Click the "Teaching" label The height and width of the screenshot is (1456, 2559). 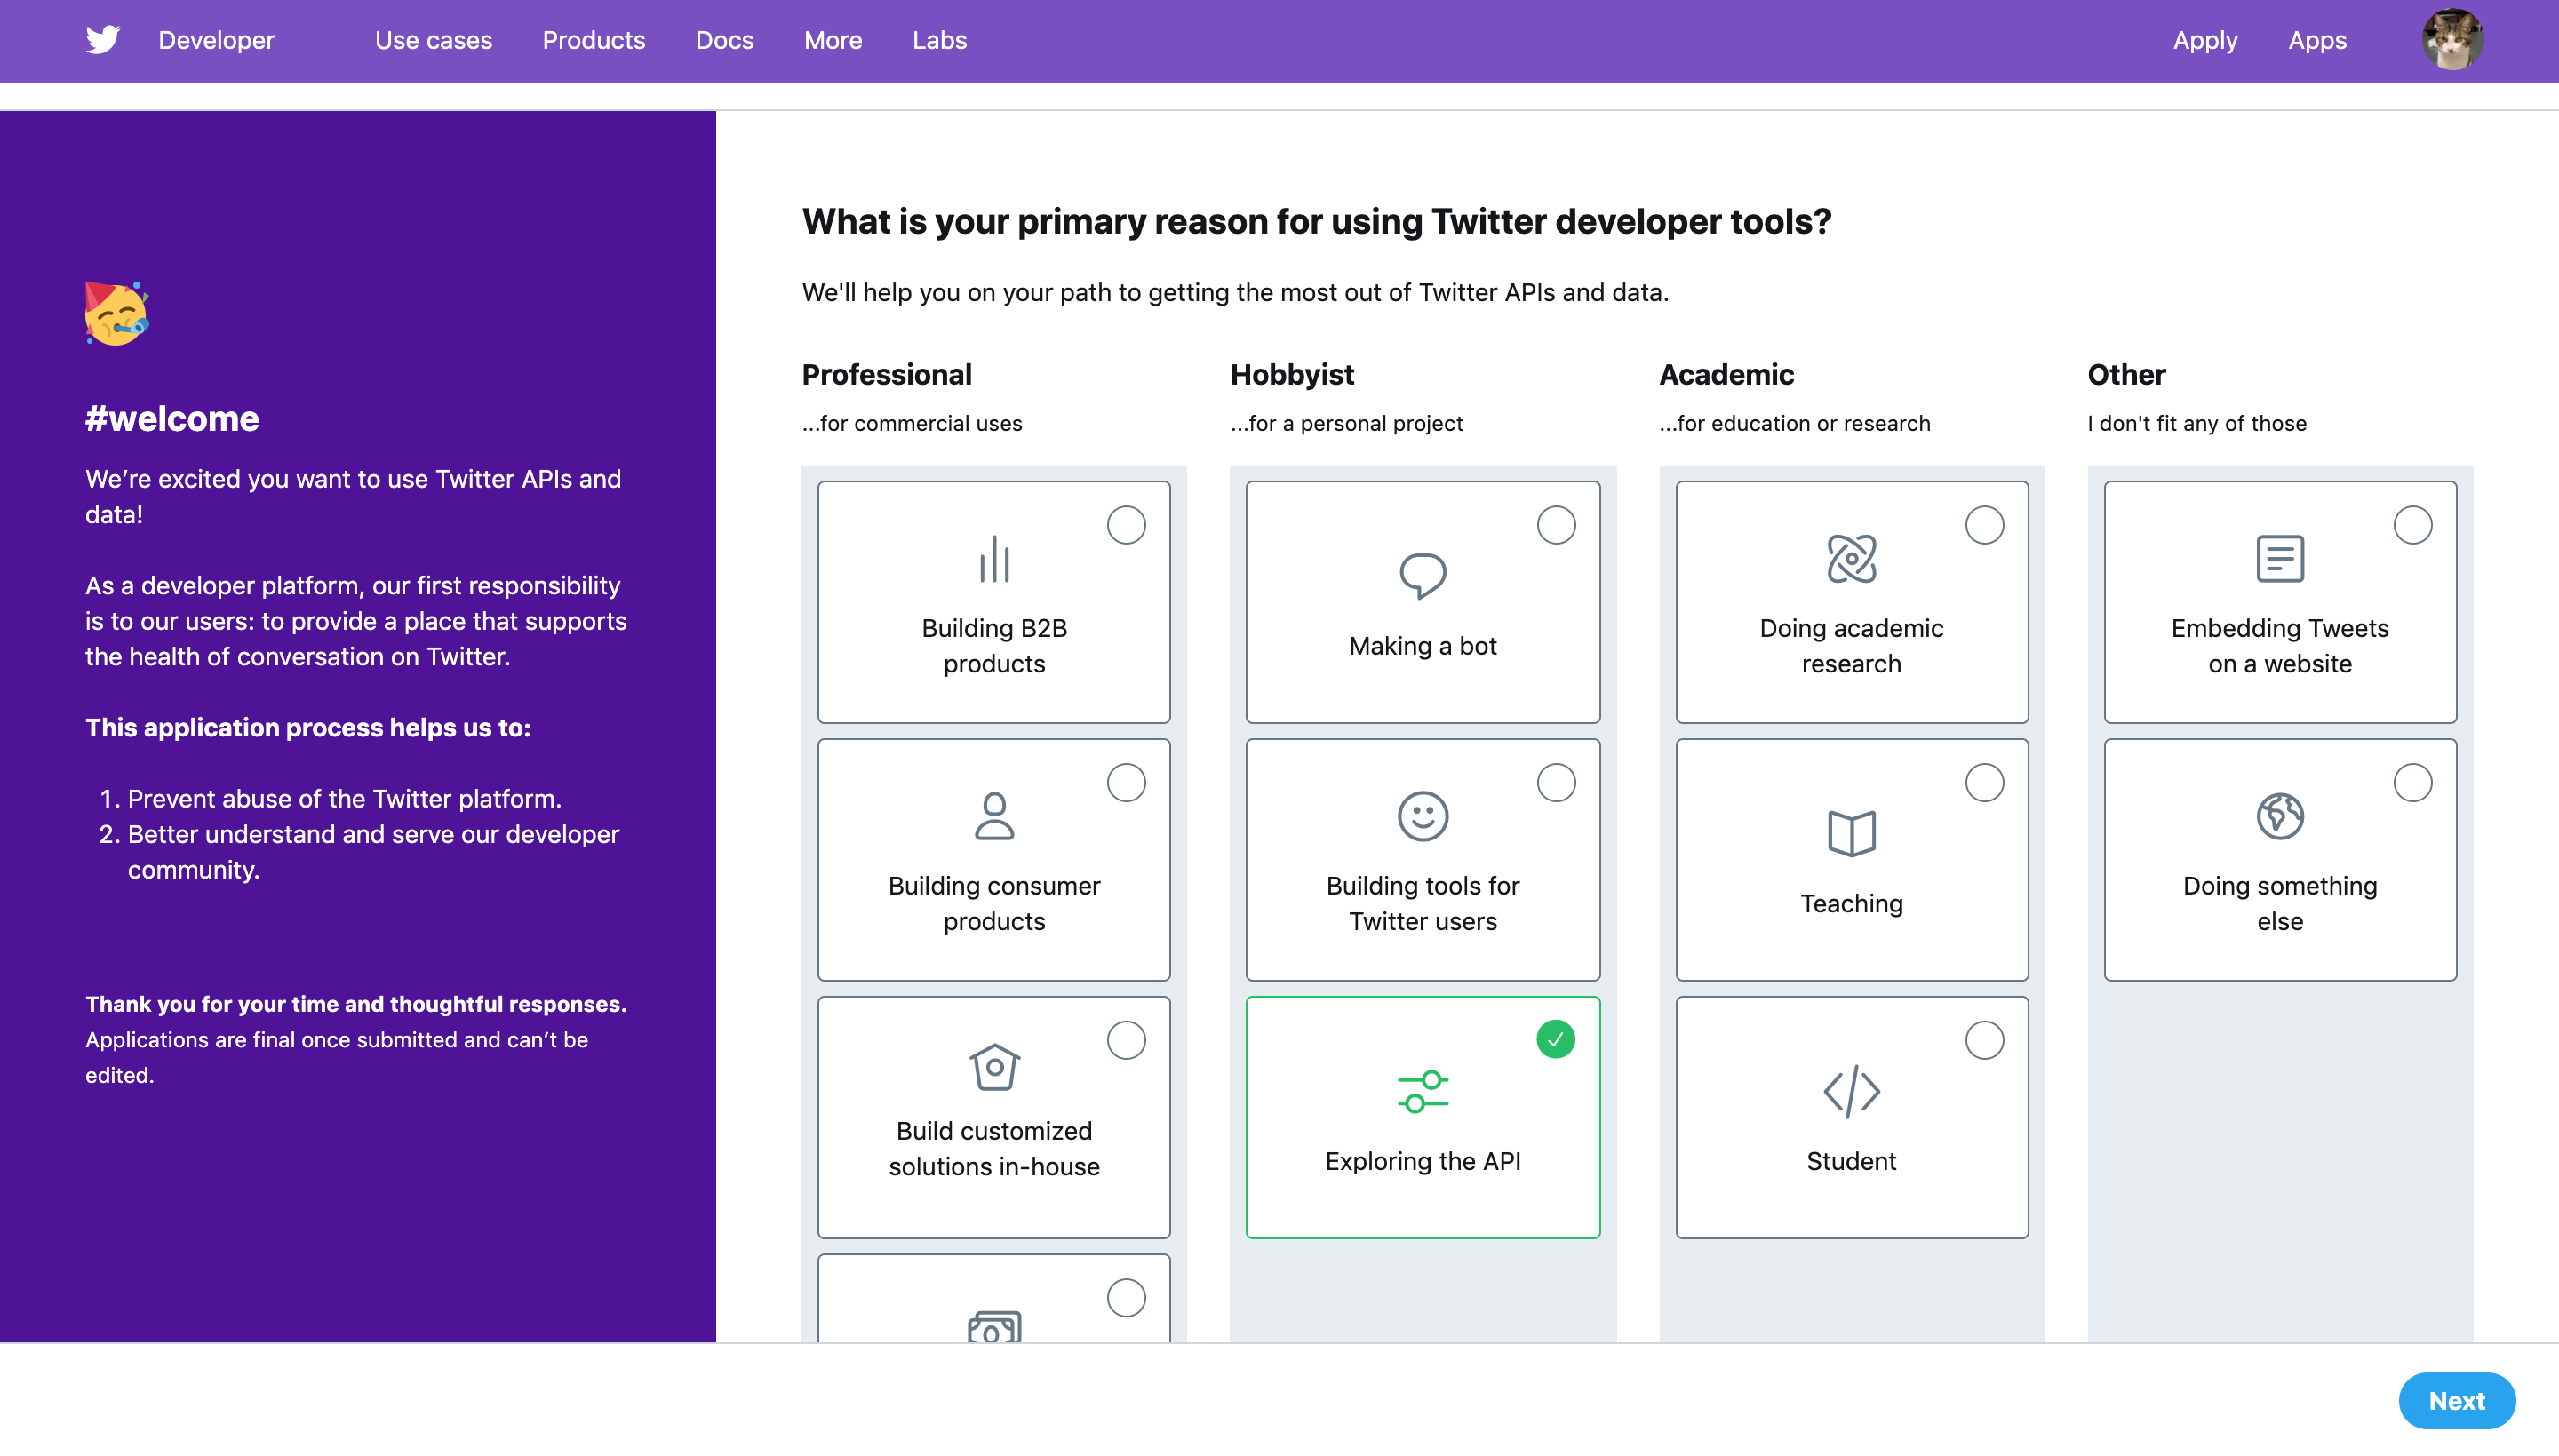coord(1851,904)
